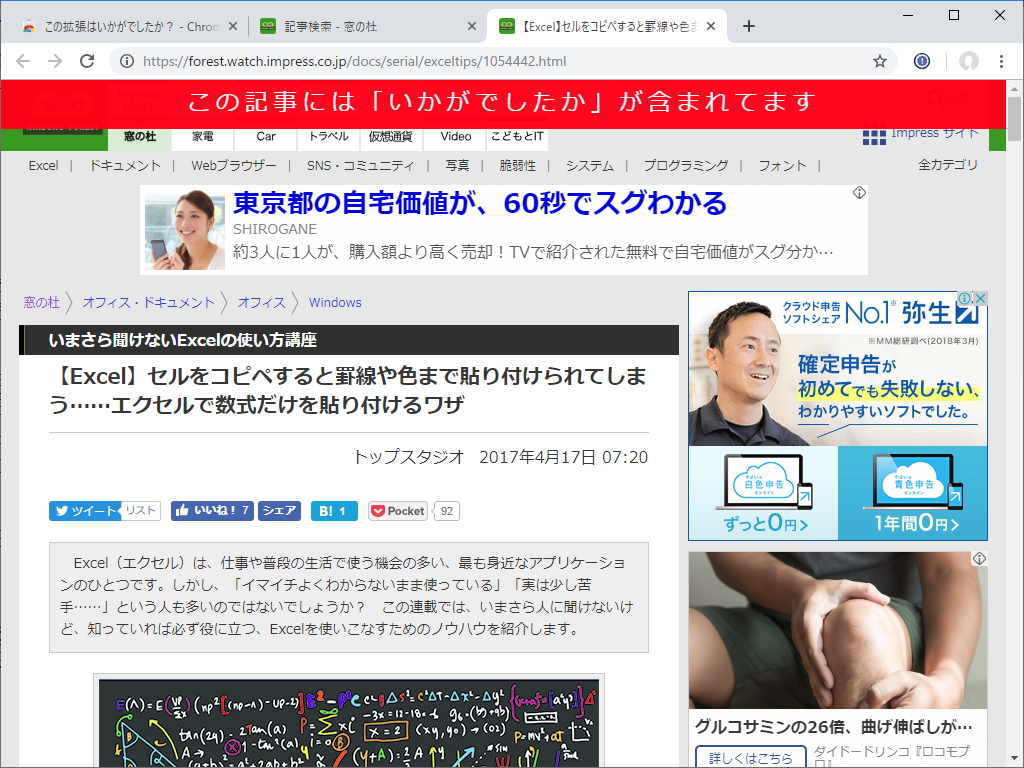The width and height of the screenshot is (1024, 768).
Task: Toggle the bookmark star for this page
Action: point(880,60)
